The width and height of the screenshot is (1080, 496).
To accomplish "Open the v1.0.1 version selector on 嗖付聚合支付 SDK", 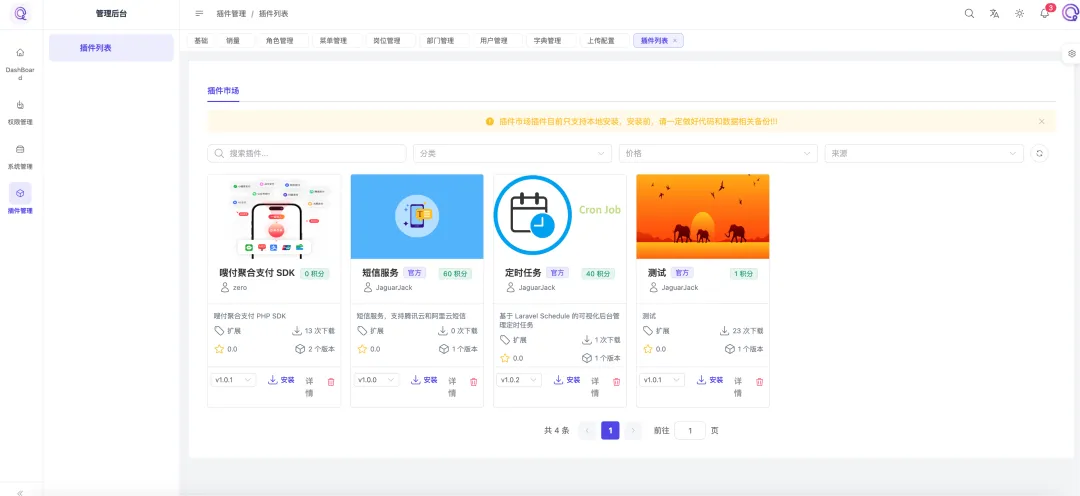I will click(x=233, y=380).
